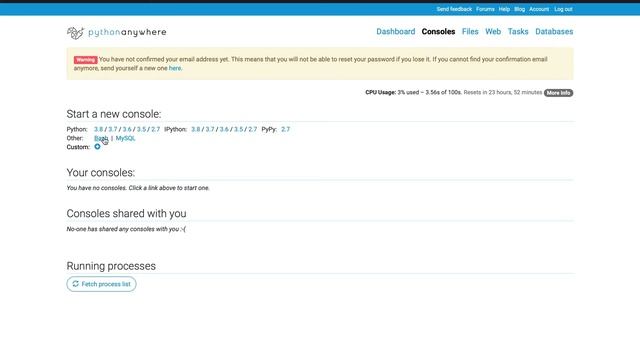Viewport: 640px width, 360px height.
Task: Click 'You have no consoles' message
Action: click(138, 188)
